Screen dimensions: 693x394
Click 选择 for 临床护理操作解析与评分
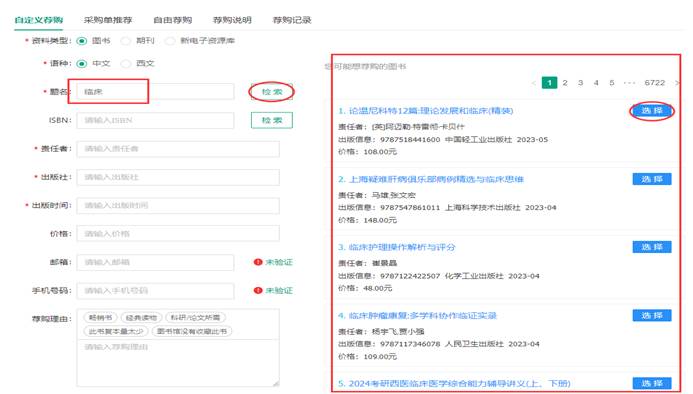coord(652,247)
